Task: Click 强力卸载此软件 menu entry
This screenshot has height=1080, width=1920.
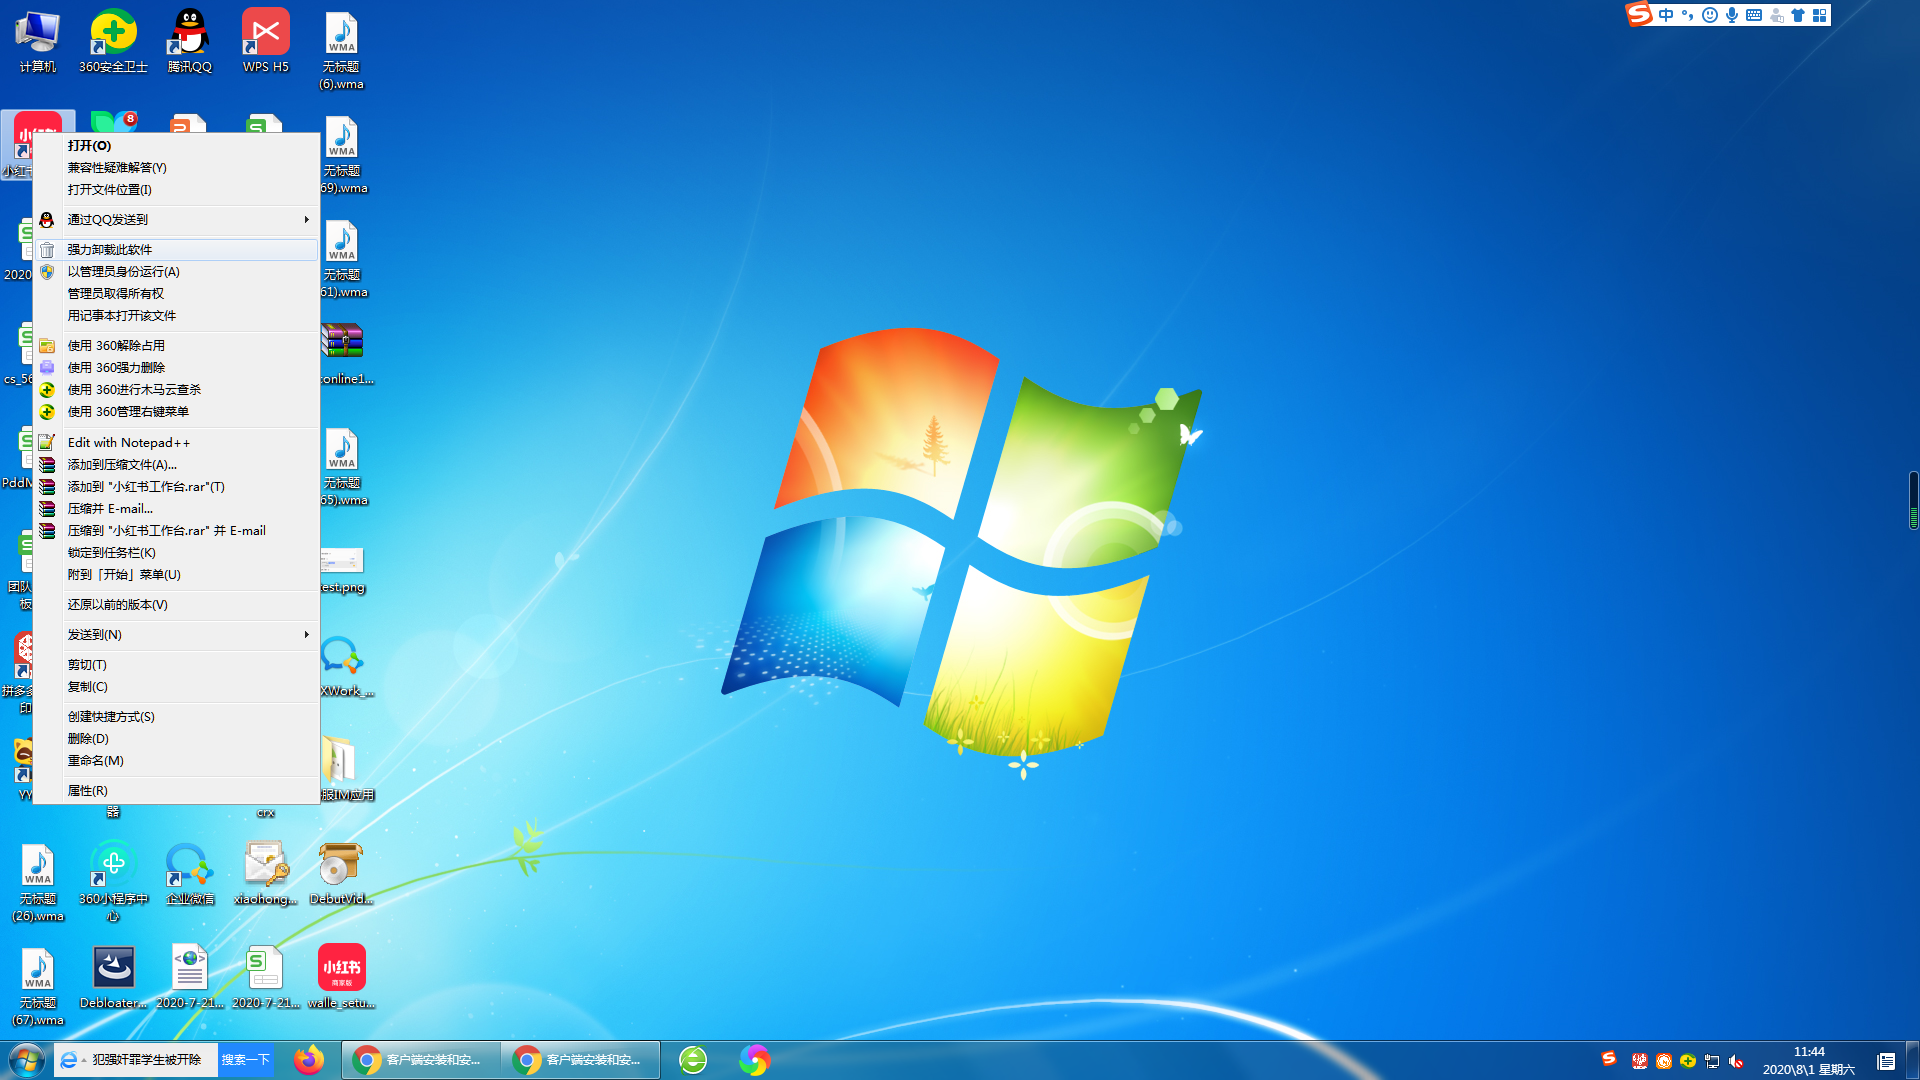Action: (x=110, y=250)
